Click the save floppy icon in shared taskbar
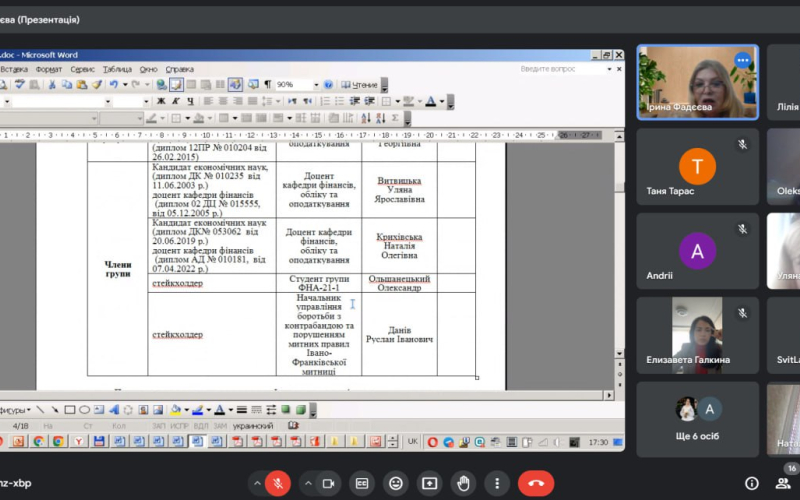This screenshot has height=500, width=800. pyautogui.click(x=99, y=441)
